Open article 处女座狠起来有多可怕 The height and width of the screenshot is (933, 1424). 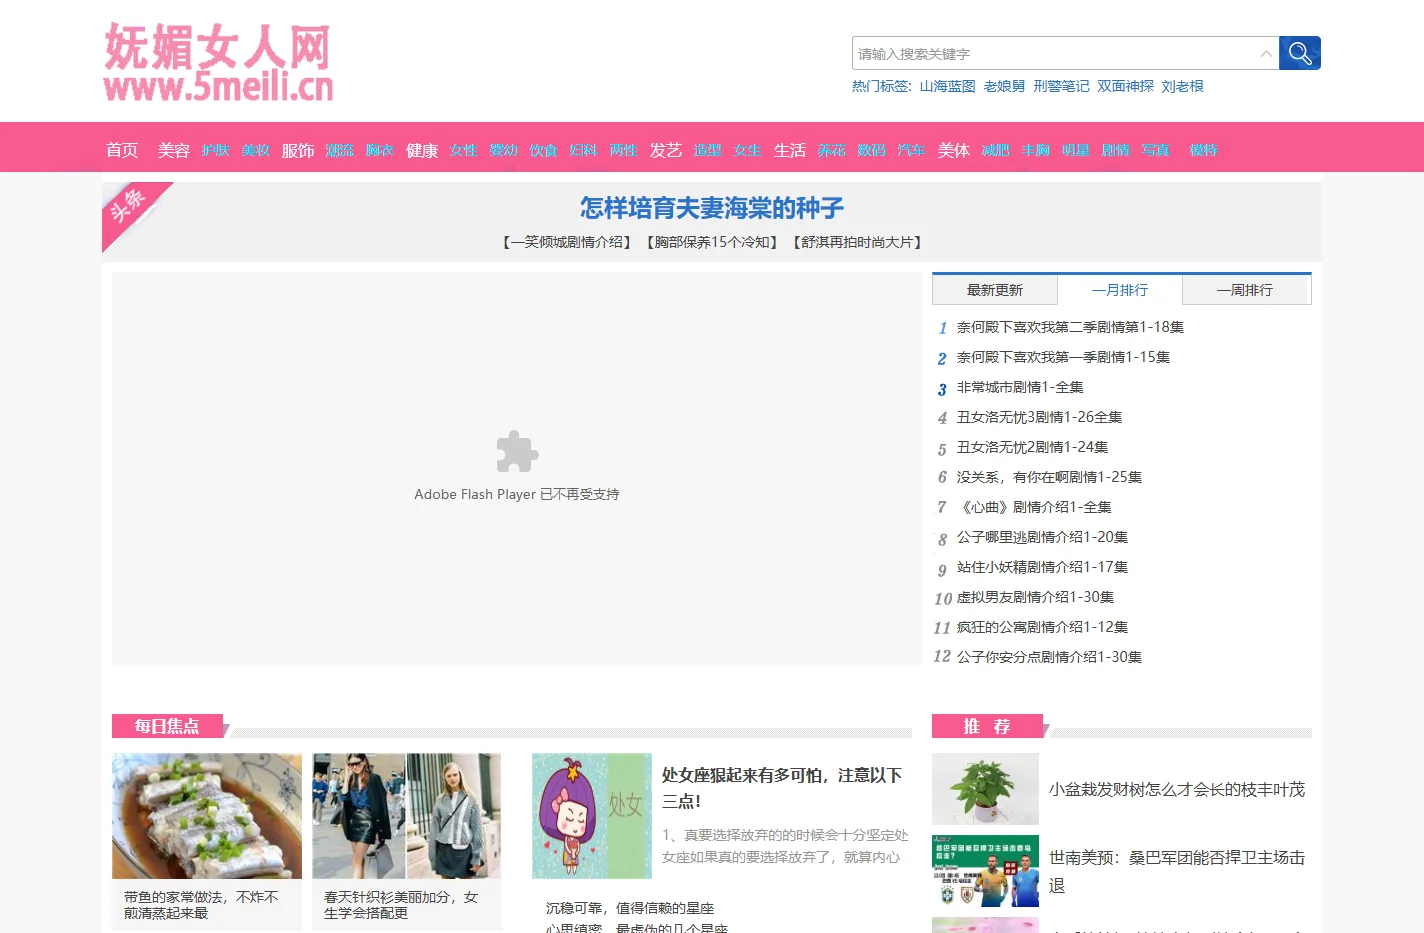coord(782,788)
